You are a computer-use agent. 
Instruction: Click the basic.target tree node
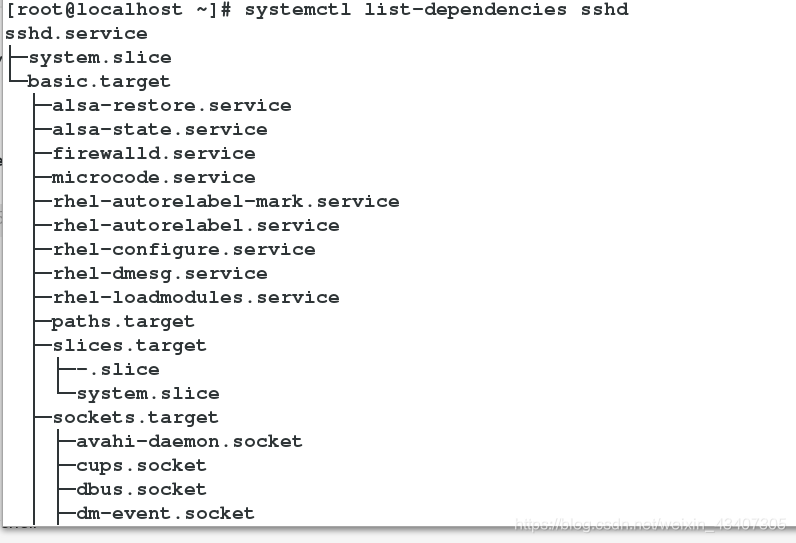99,82
